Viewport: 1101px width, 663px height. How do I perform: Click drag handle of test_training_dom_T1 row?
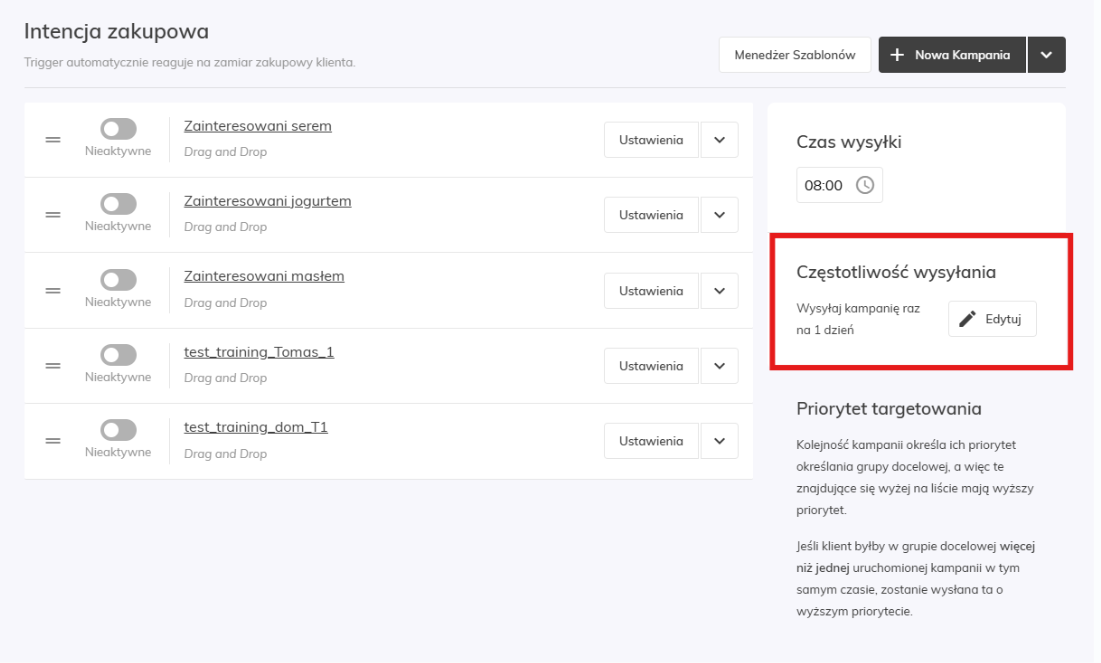click(x=53, y=441)
